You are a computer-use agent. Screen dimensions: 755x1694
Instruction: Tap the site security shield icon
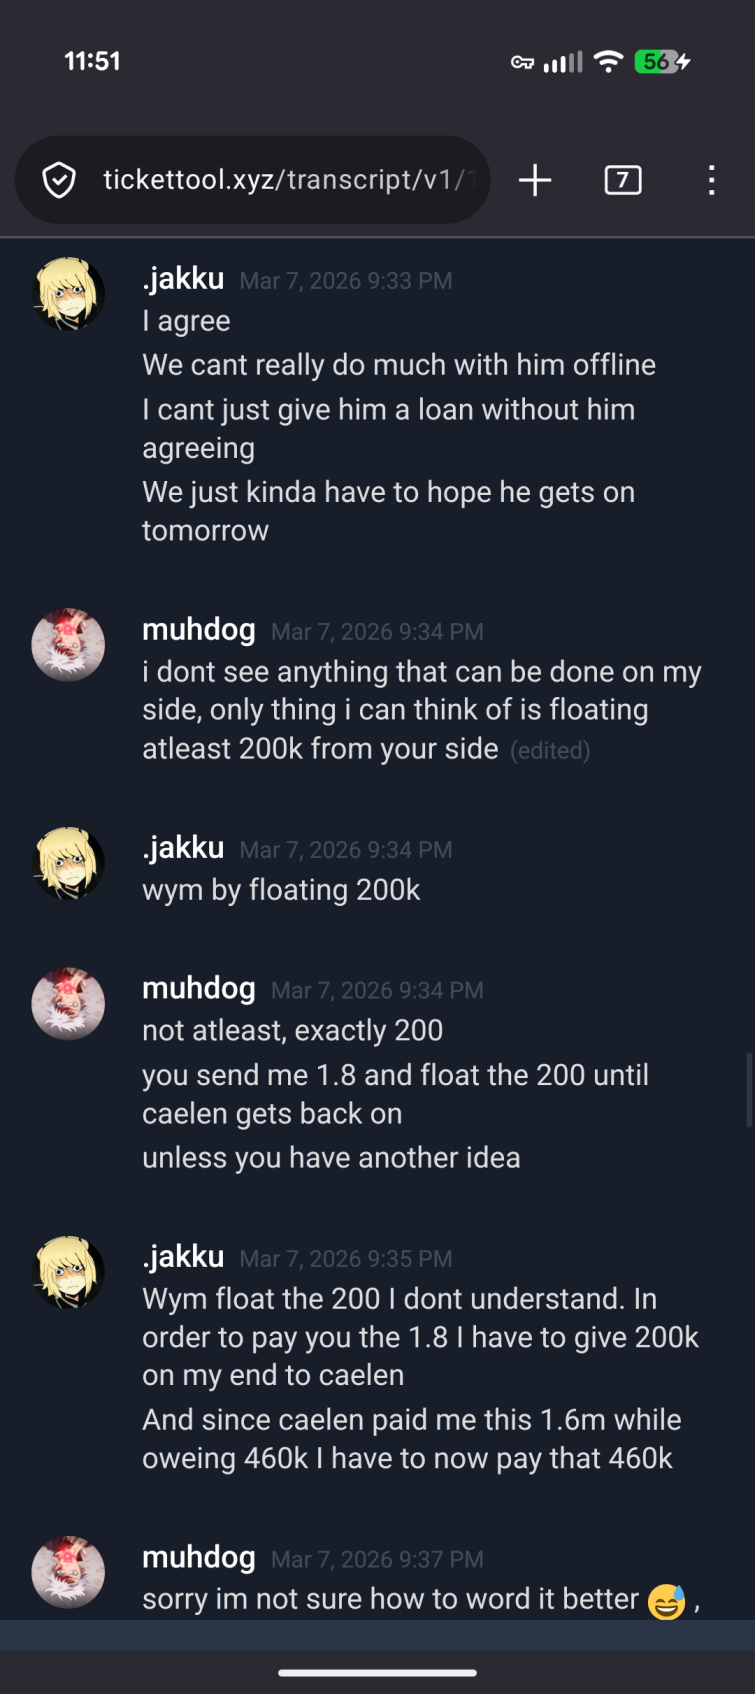(x=59, y=180)
